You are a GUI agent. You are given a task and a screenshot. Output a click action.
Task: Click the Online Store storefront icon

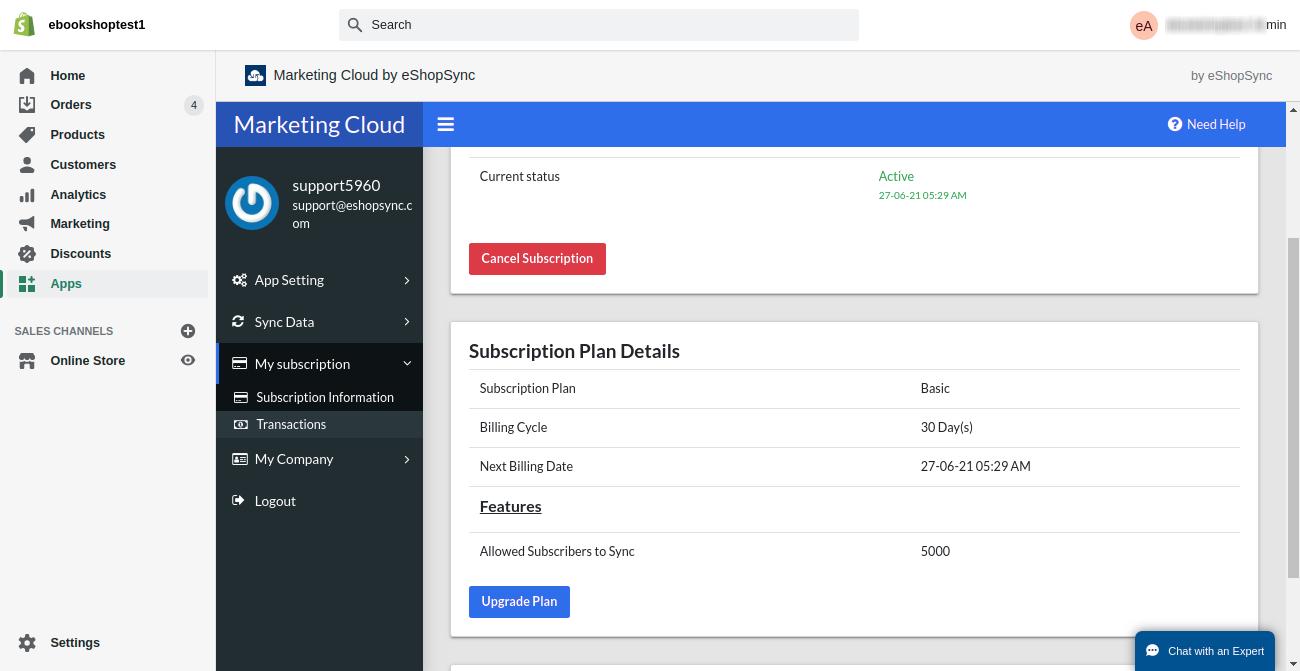click(x=27, y=361)
